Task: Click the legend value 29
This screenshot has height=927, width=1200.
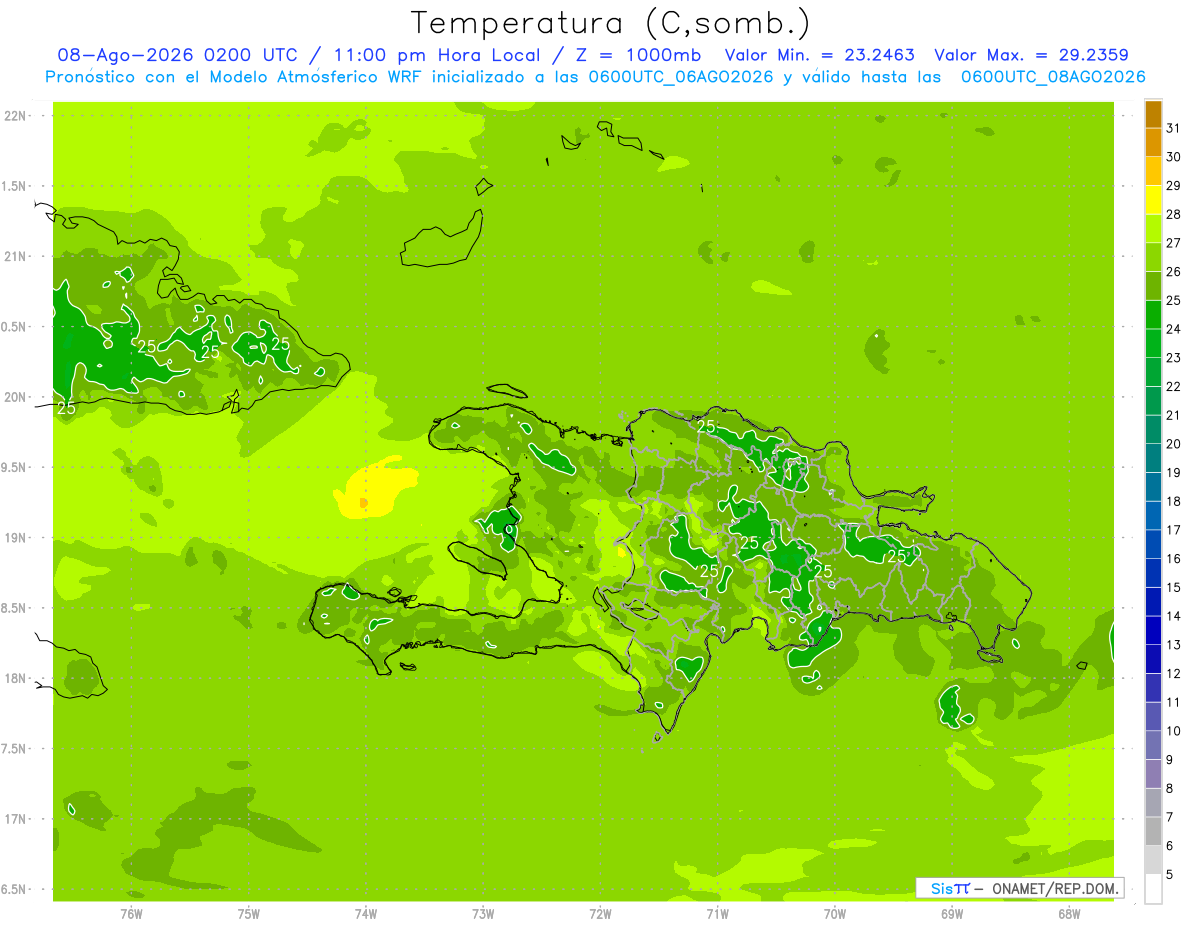Action: [1173, 186]
